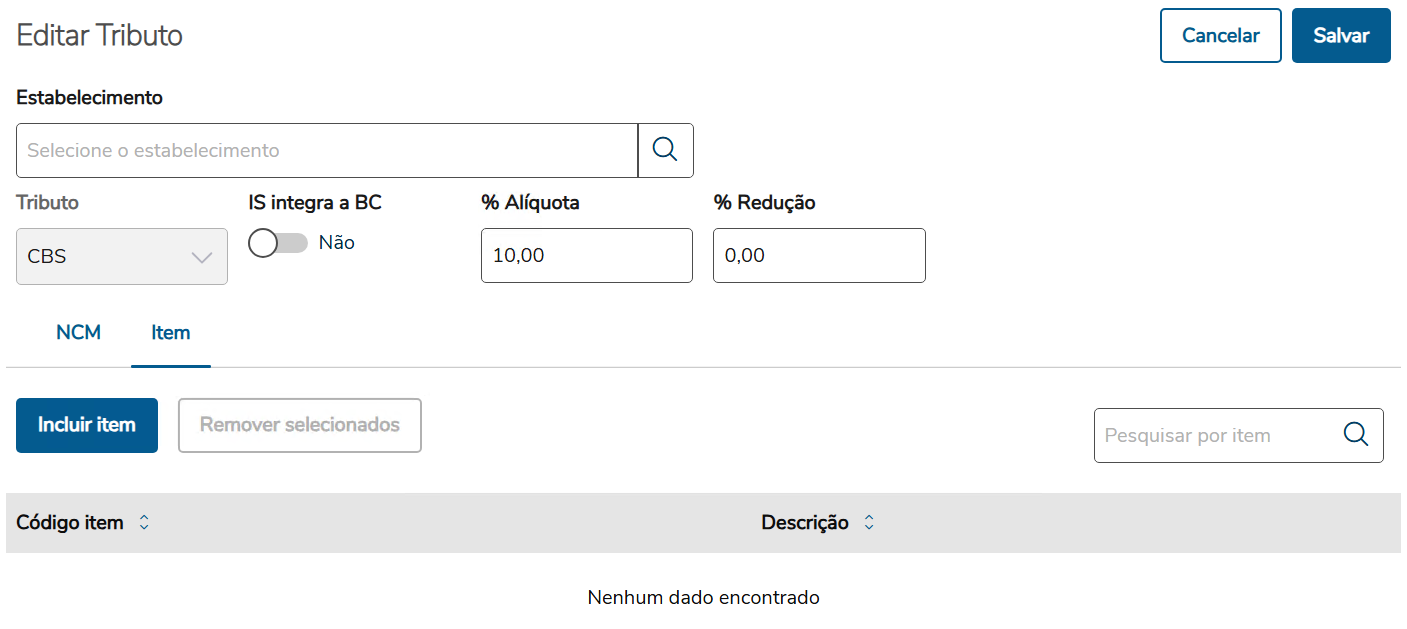Viewport: 1407px width, 629px height.
Task: Click the magnifier in Pesquisar por item
Action: [x=1355, y=435]
